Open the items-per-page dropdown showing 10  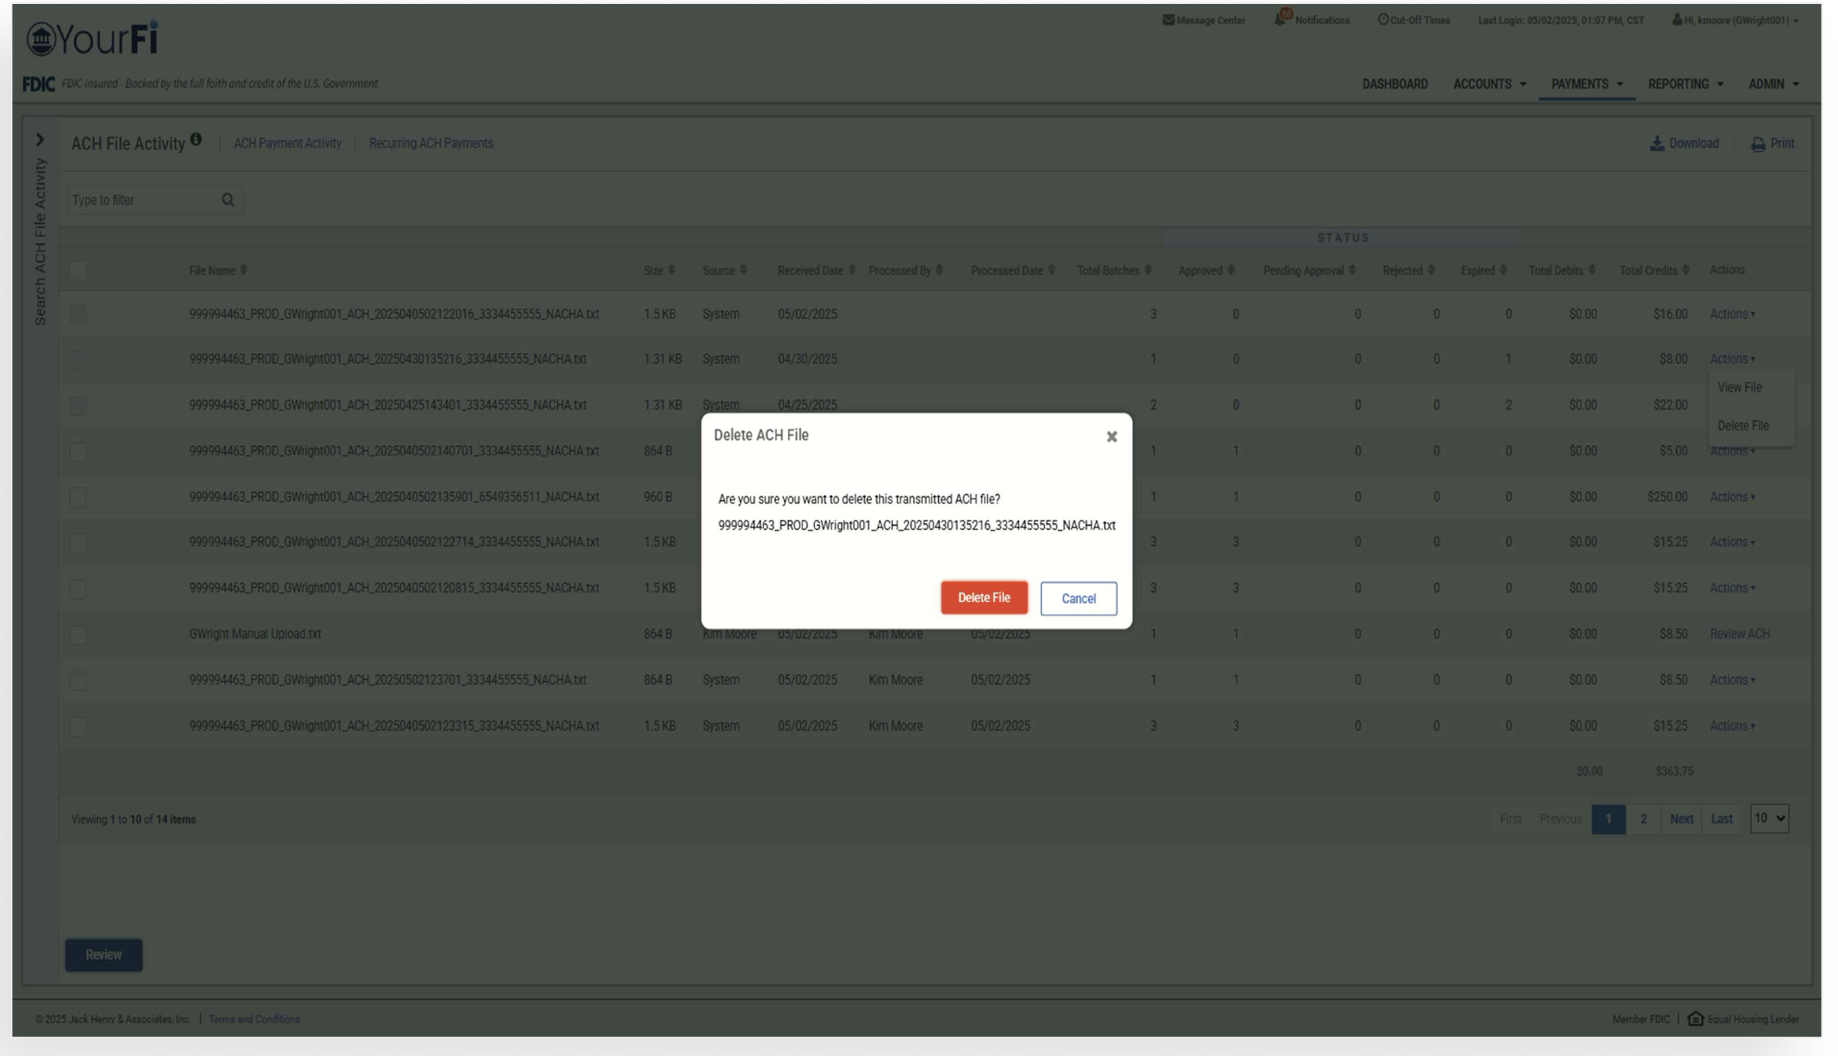[1768, 819]
